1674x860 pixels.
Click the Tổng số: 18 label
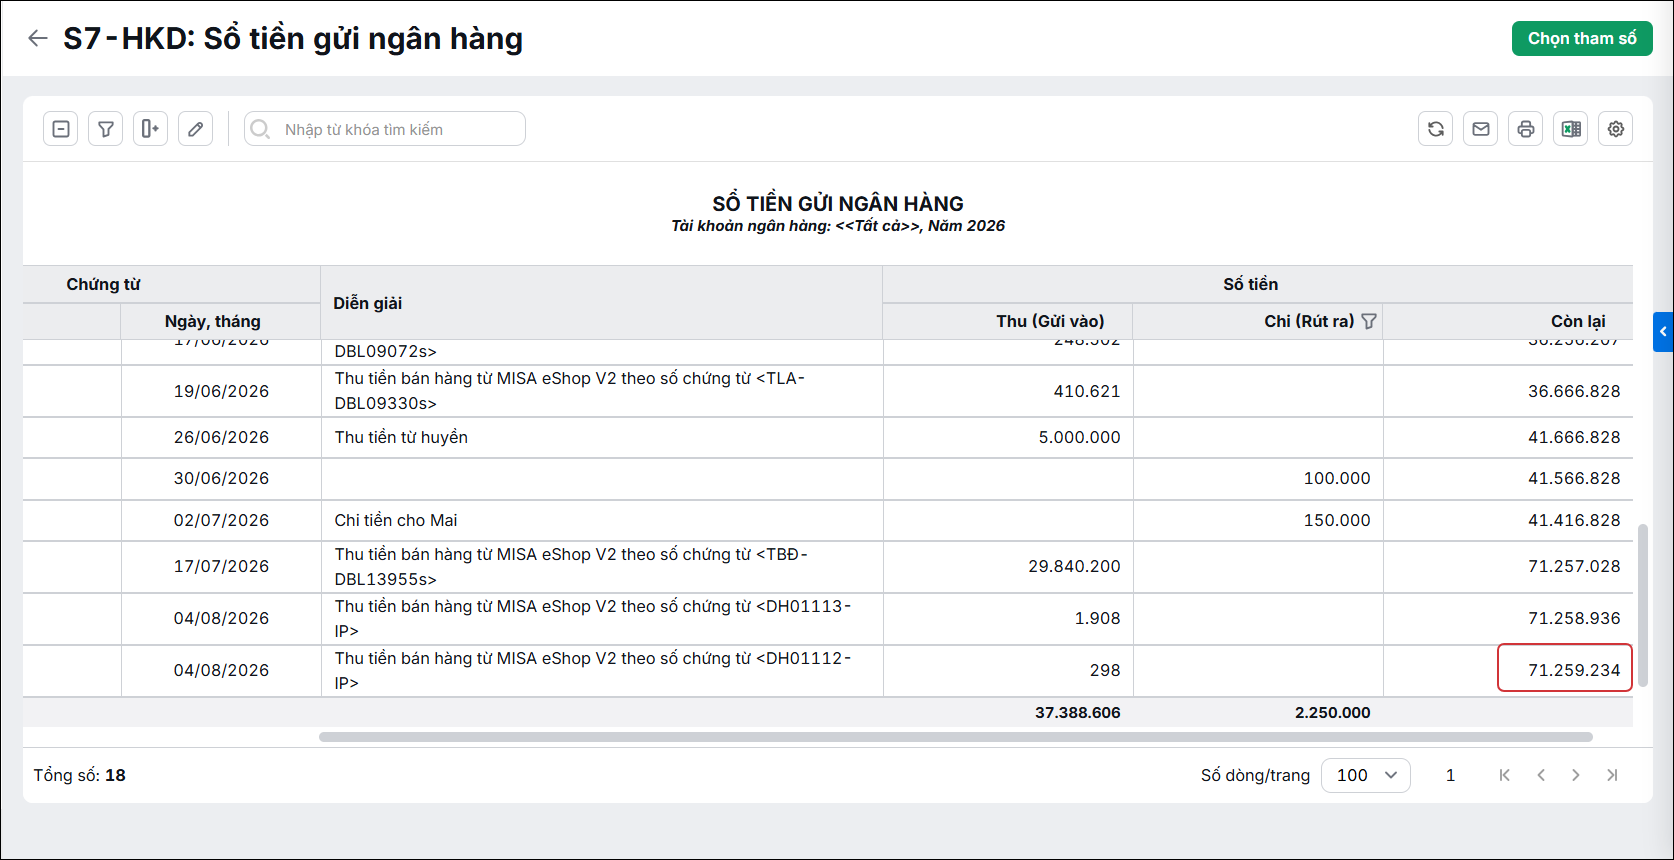pyautogui.click(x=79, y=775)
